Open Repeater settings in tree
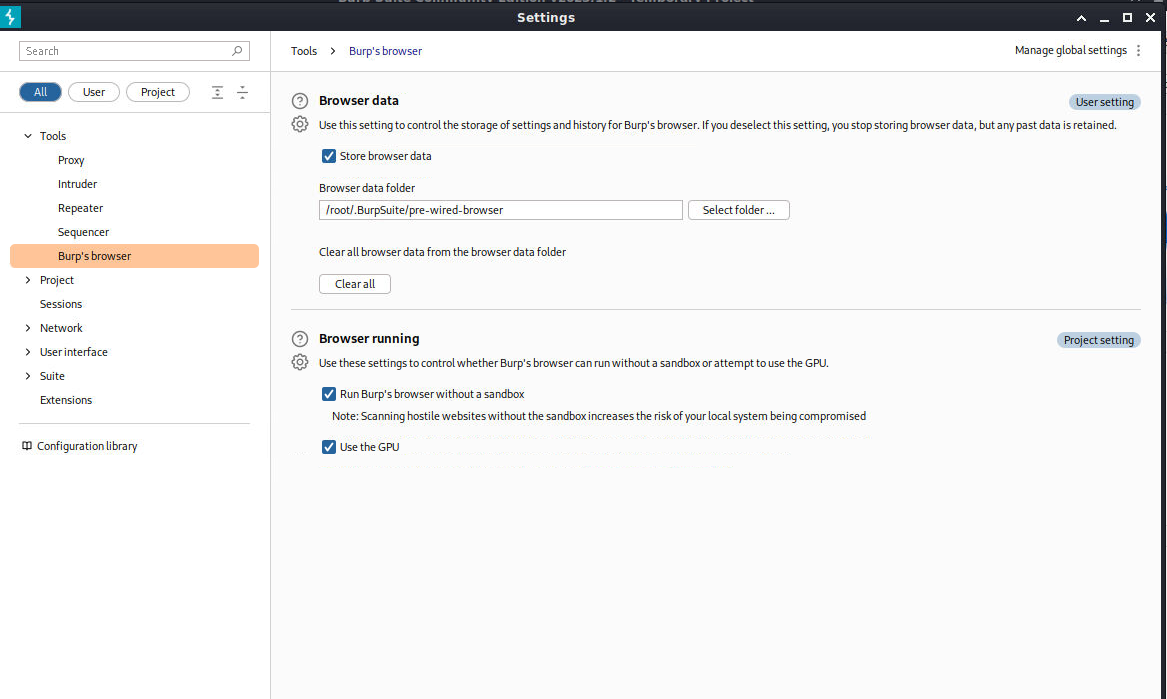The image size is (1167, 699). tap(80, 208)
